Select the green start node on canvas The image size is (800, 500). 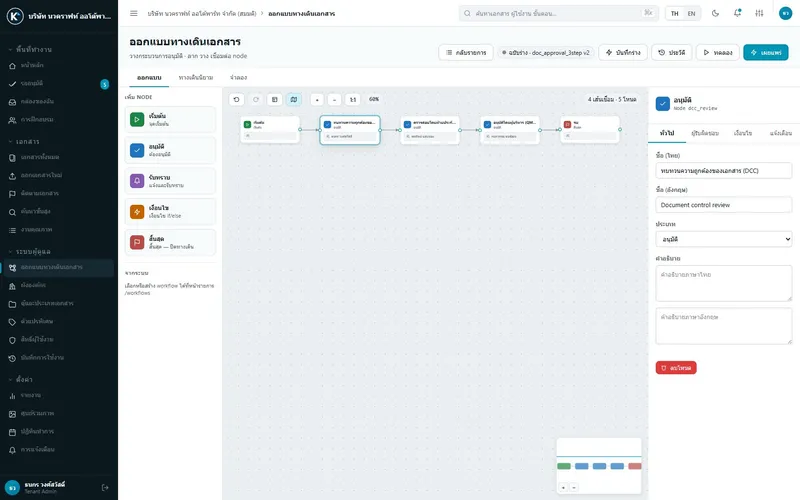click(270, 130)
